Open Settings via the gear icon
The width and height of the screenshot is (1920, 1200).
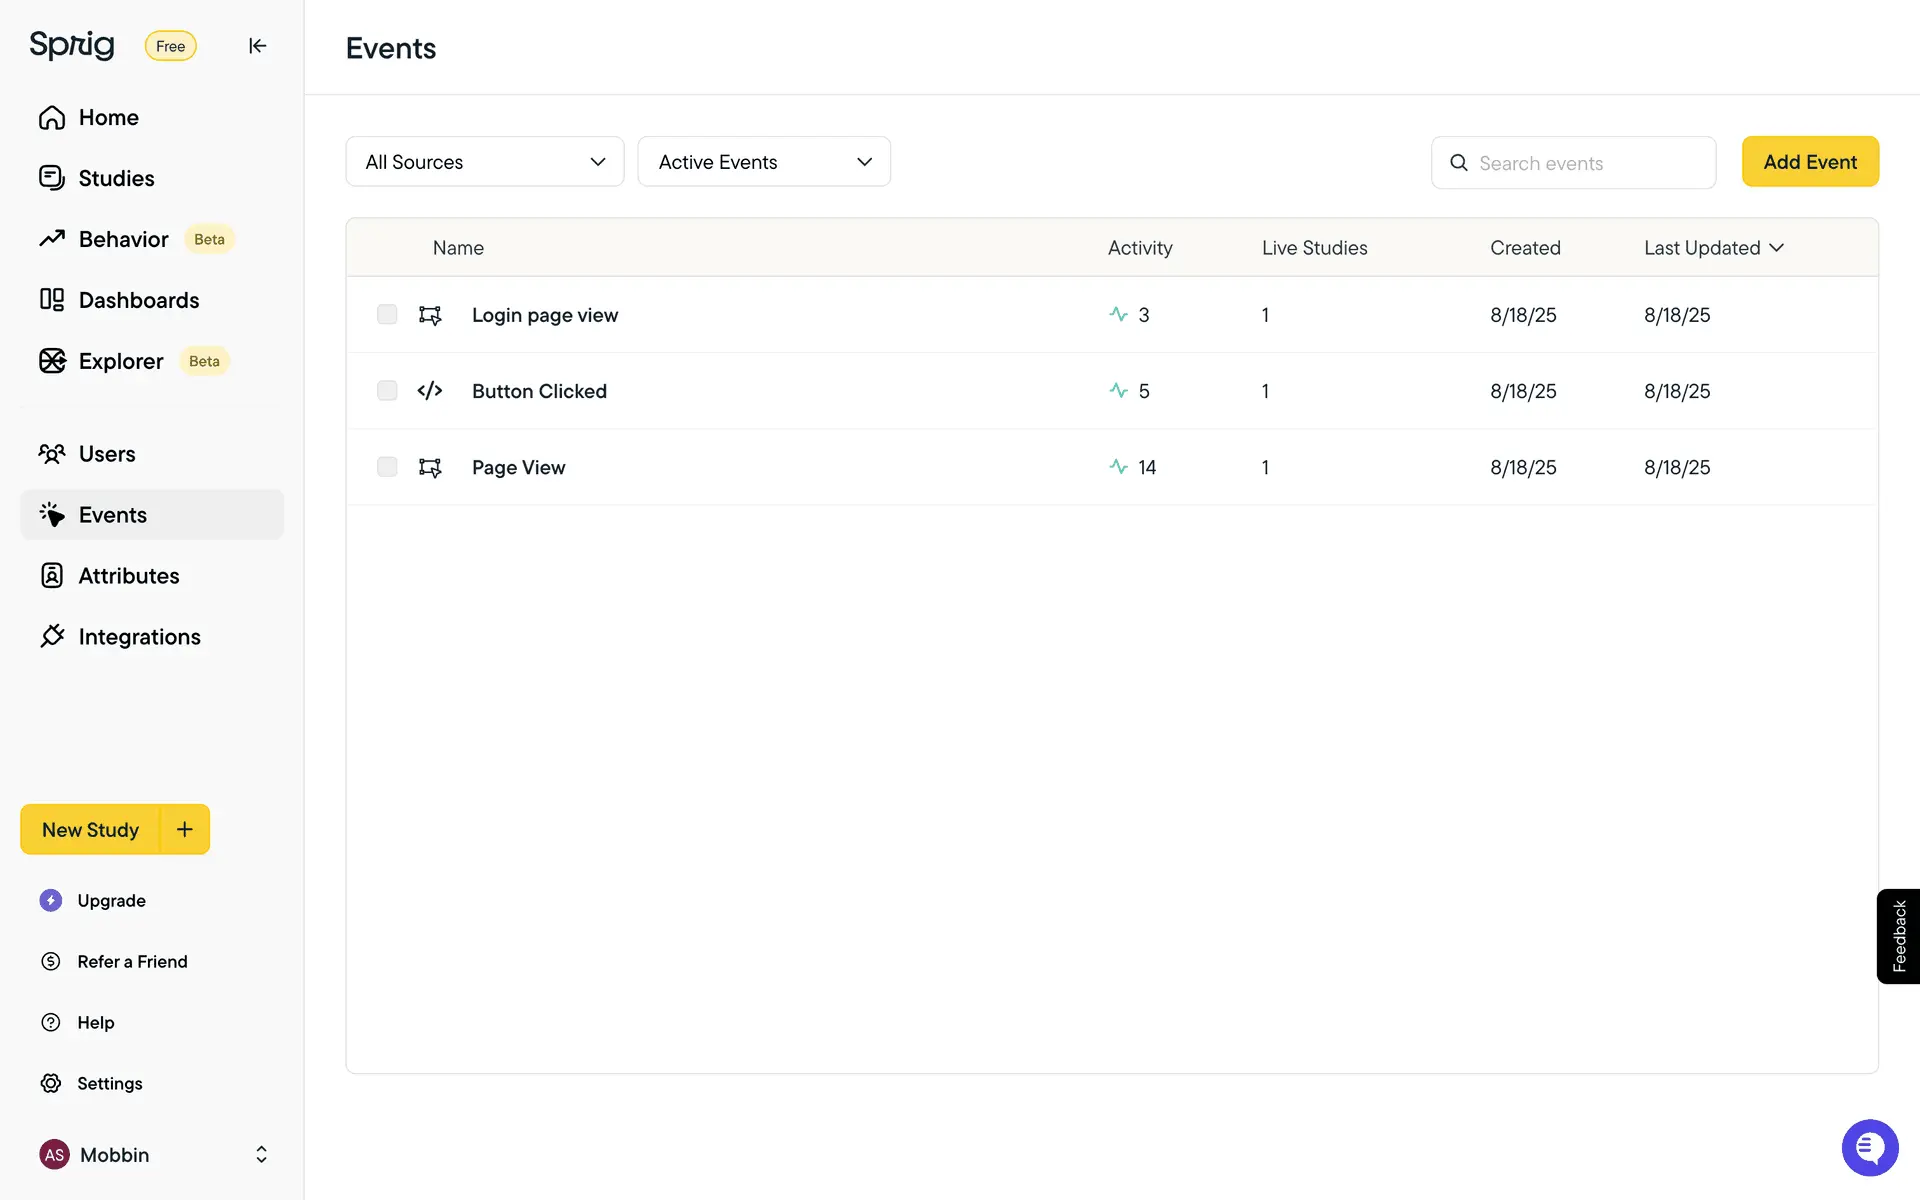coord(51,1083)
